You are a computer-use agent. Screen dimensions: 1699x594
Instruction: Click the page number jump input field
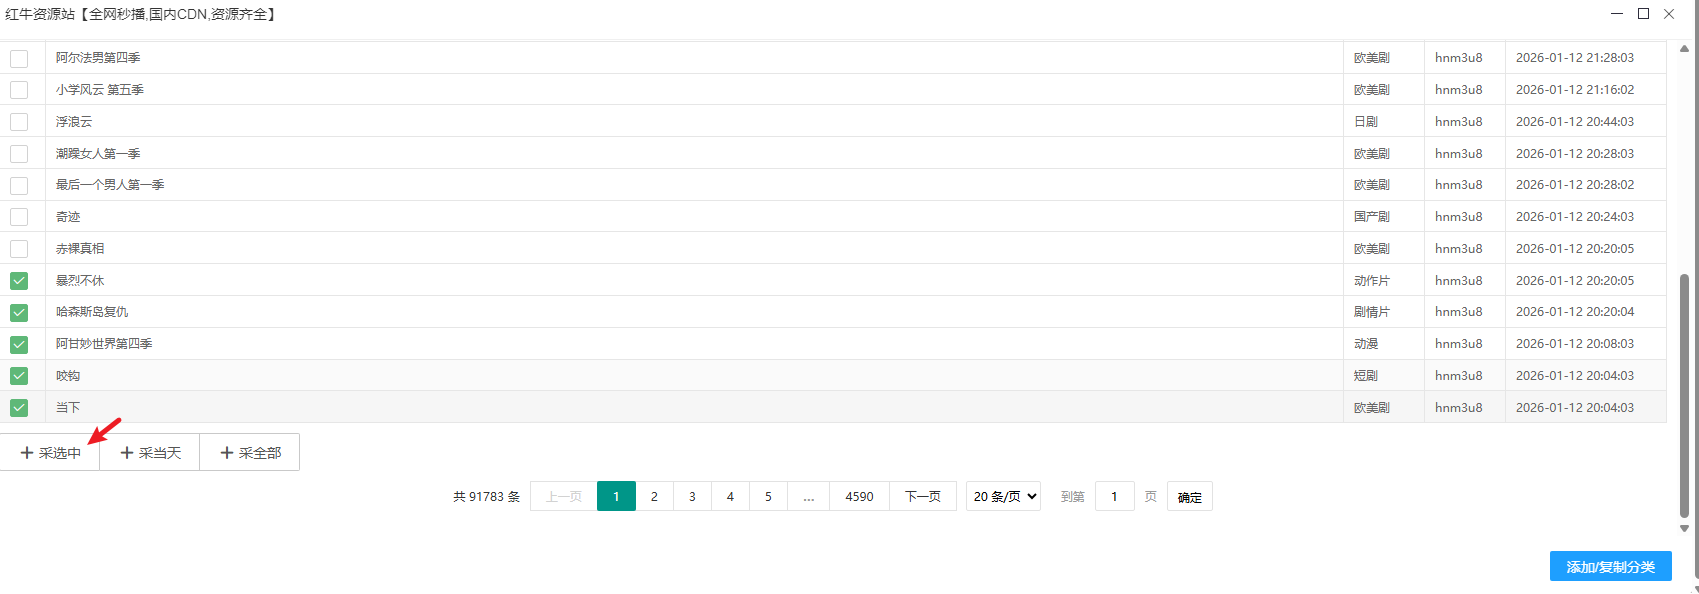pyautogui.click(x=1114, y=496)
